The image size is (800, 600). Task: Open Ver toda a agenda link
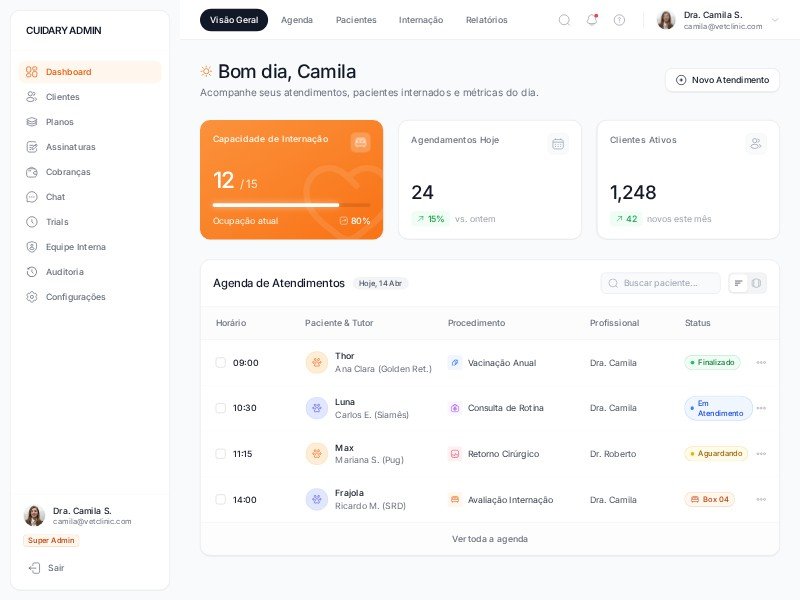(489, 539)
